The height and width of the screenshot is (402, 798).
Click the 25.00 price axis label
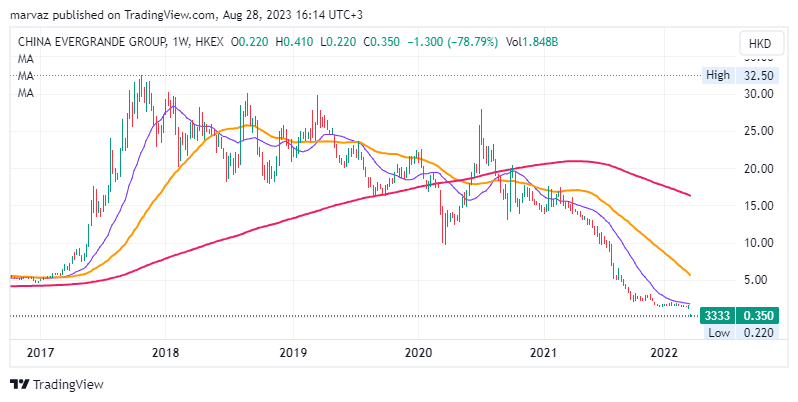pyautogui.click(x=758, y=131)
